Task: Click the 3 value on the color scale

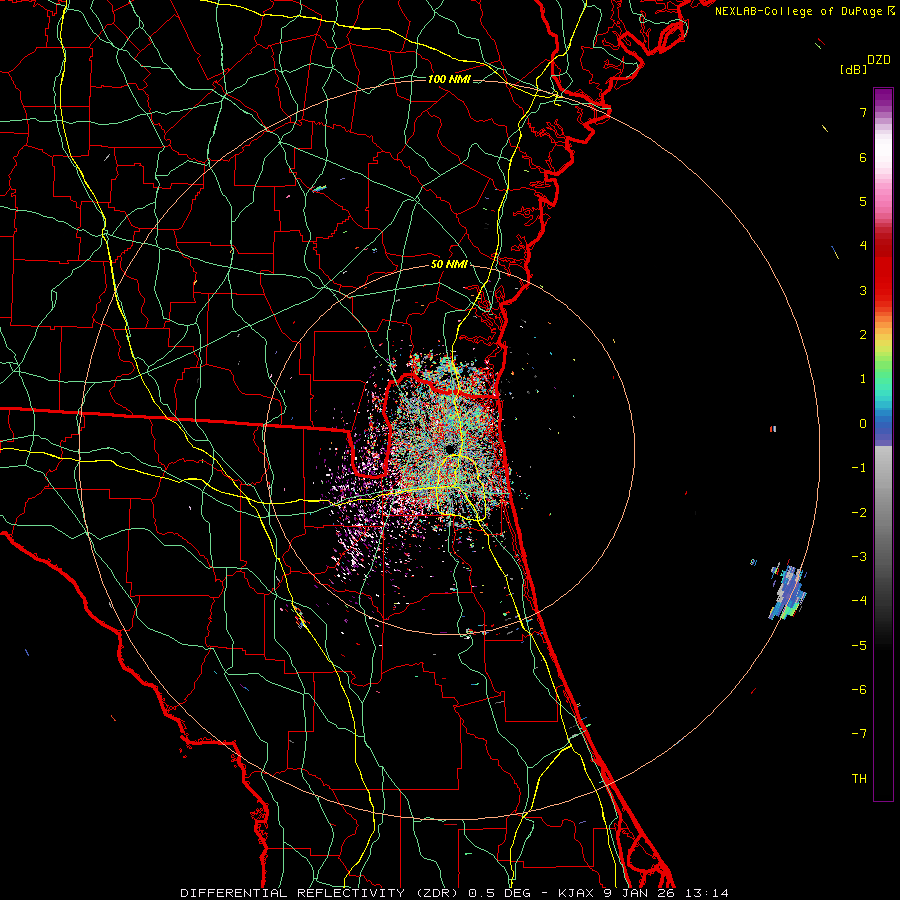Action: 863,290
